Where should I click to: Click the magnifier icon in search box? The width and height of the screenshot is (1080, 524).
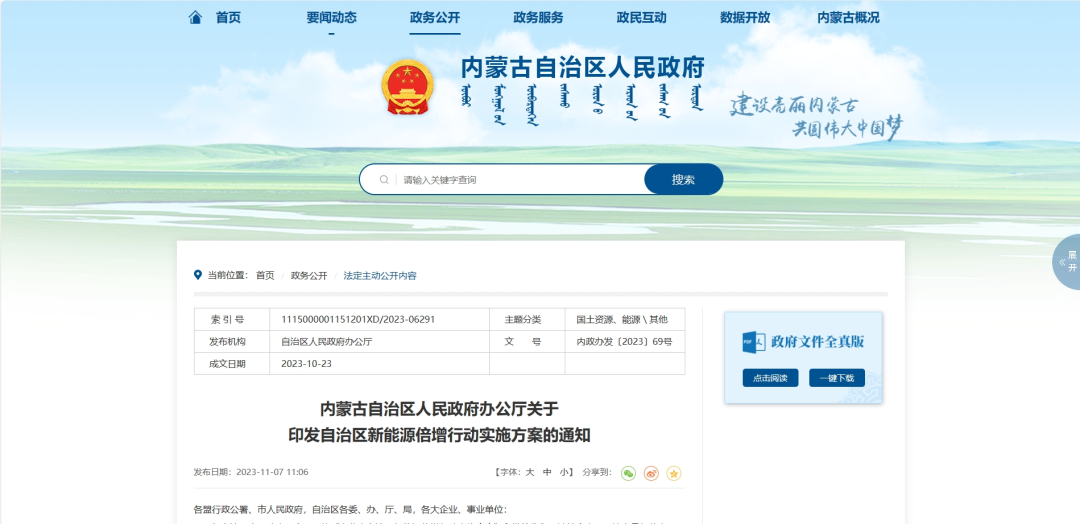384,180
